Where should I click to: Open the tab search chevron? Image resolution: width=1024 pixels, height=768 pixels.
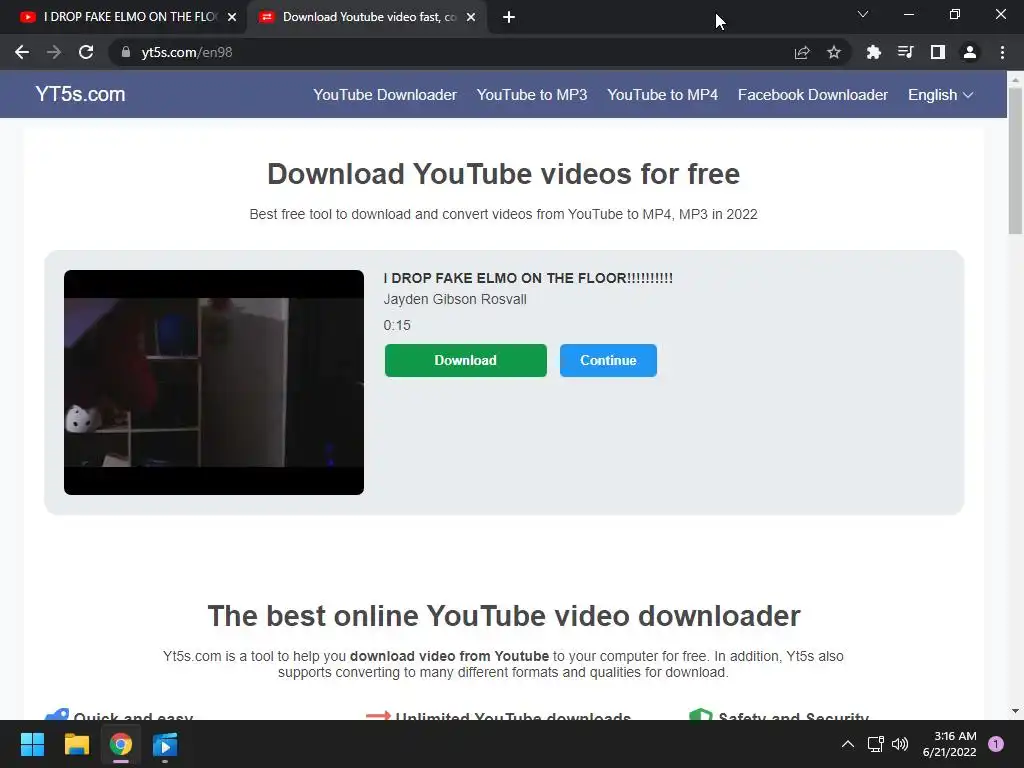(863, 14)
